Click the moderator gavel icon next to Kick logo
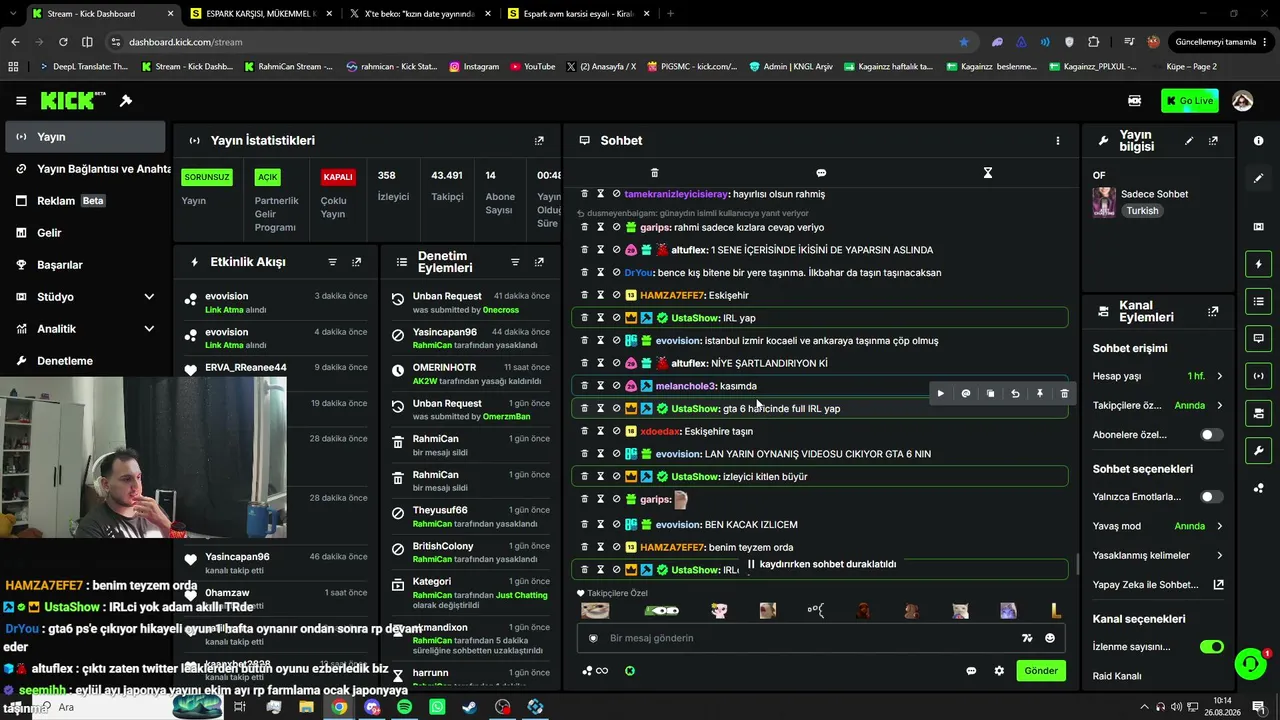The width and height of the screenshot is (1280, 720). [126, 101]
